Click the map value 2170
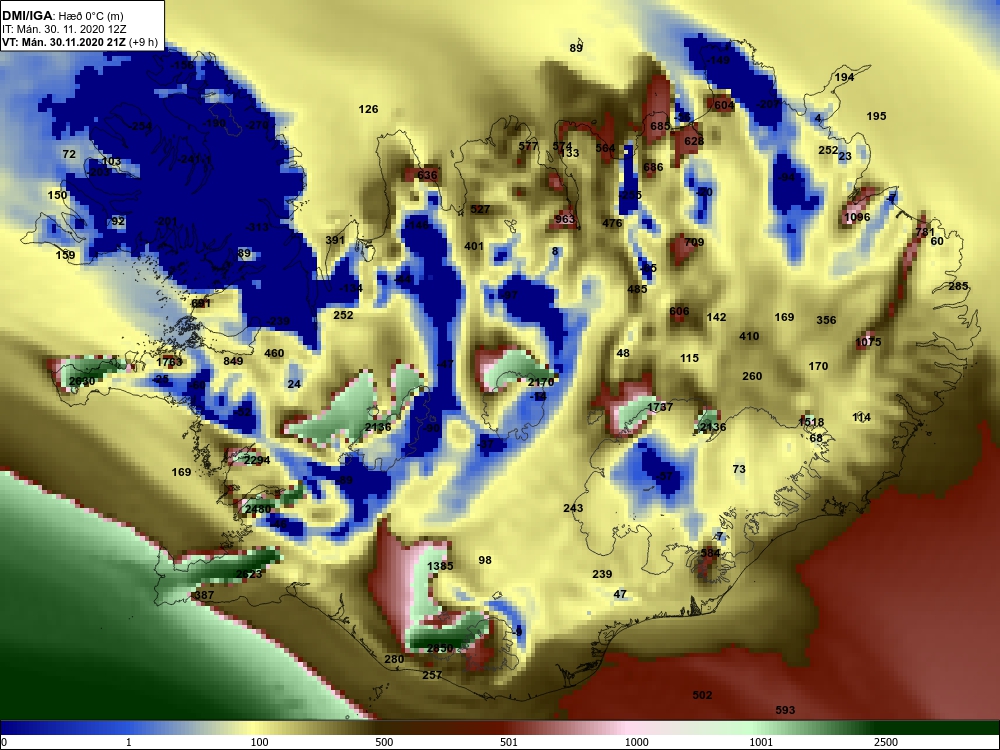 point(541,382)
